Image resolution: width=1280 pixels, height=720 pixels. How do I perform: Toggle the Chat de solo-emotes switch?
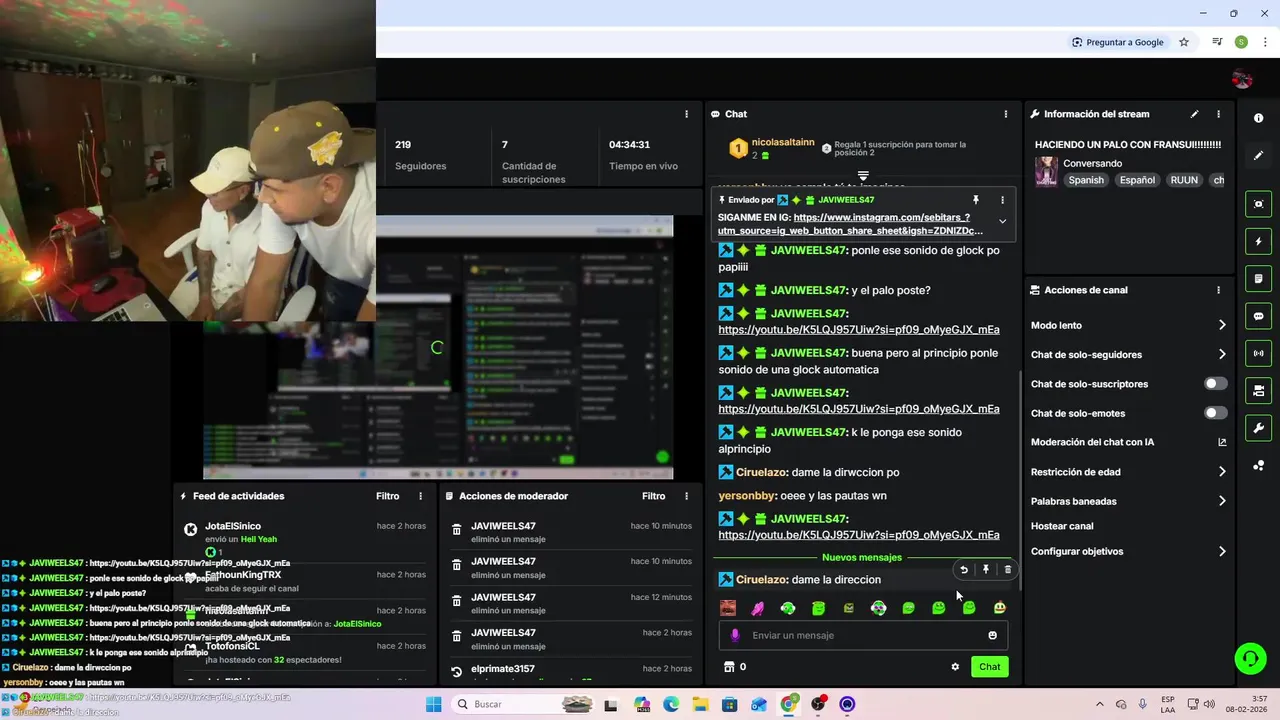1215,413
